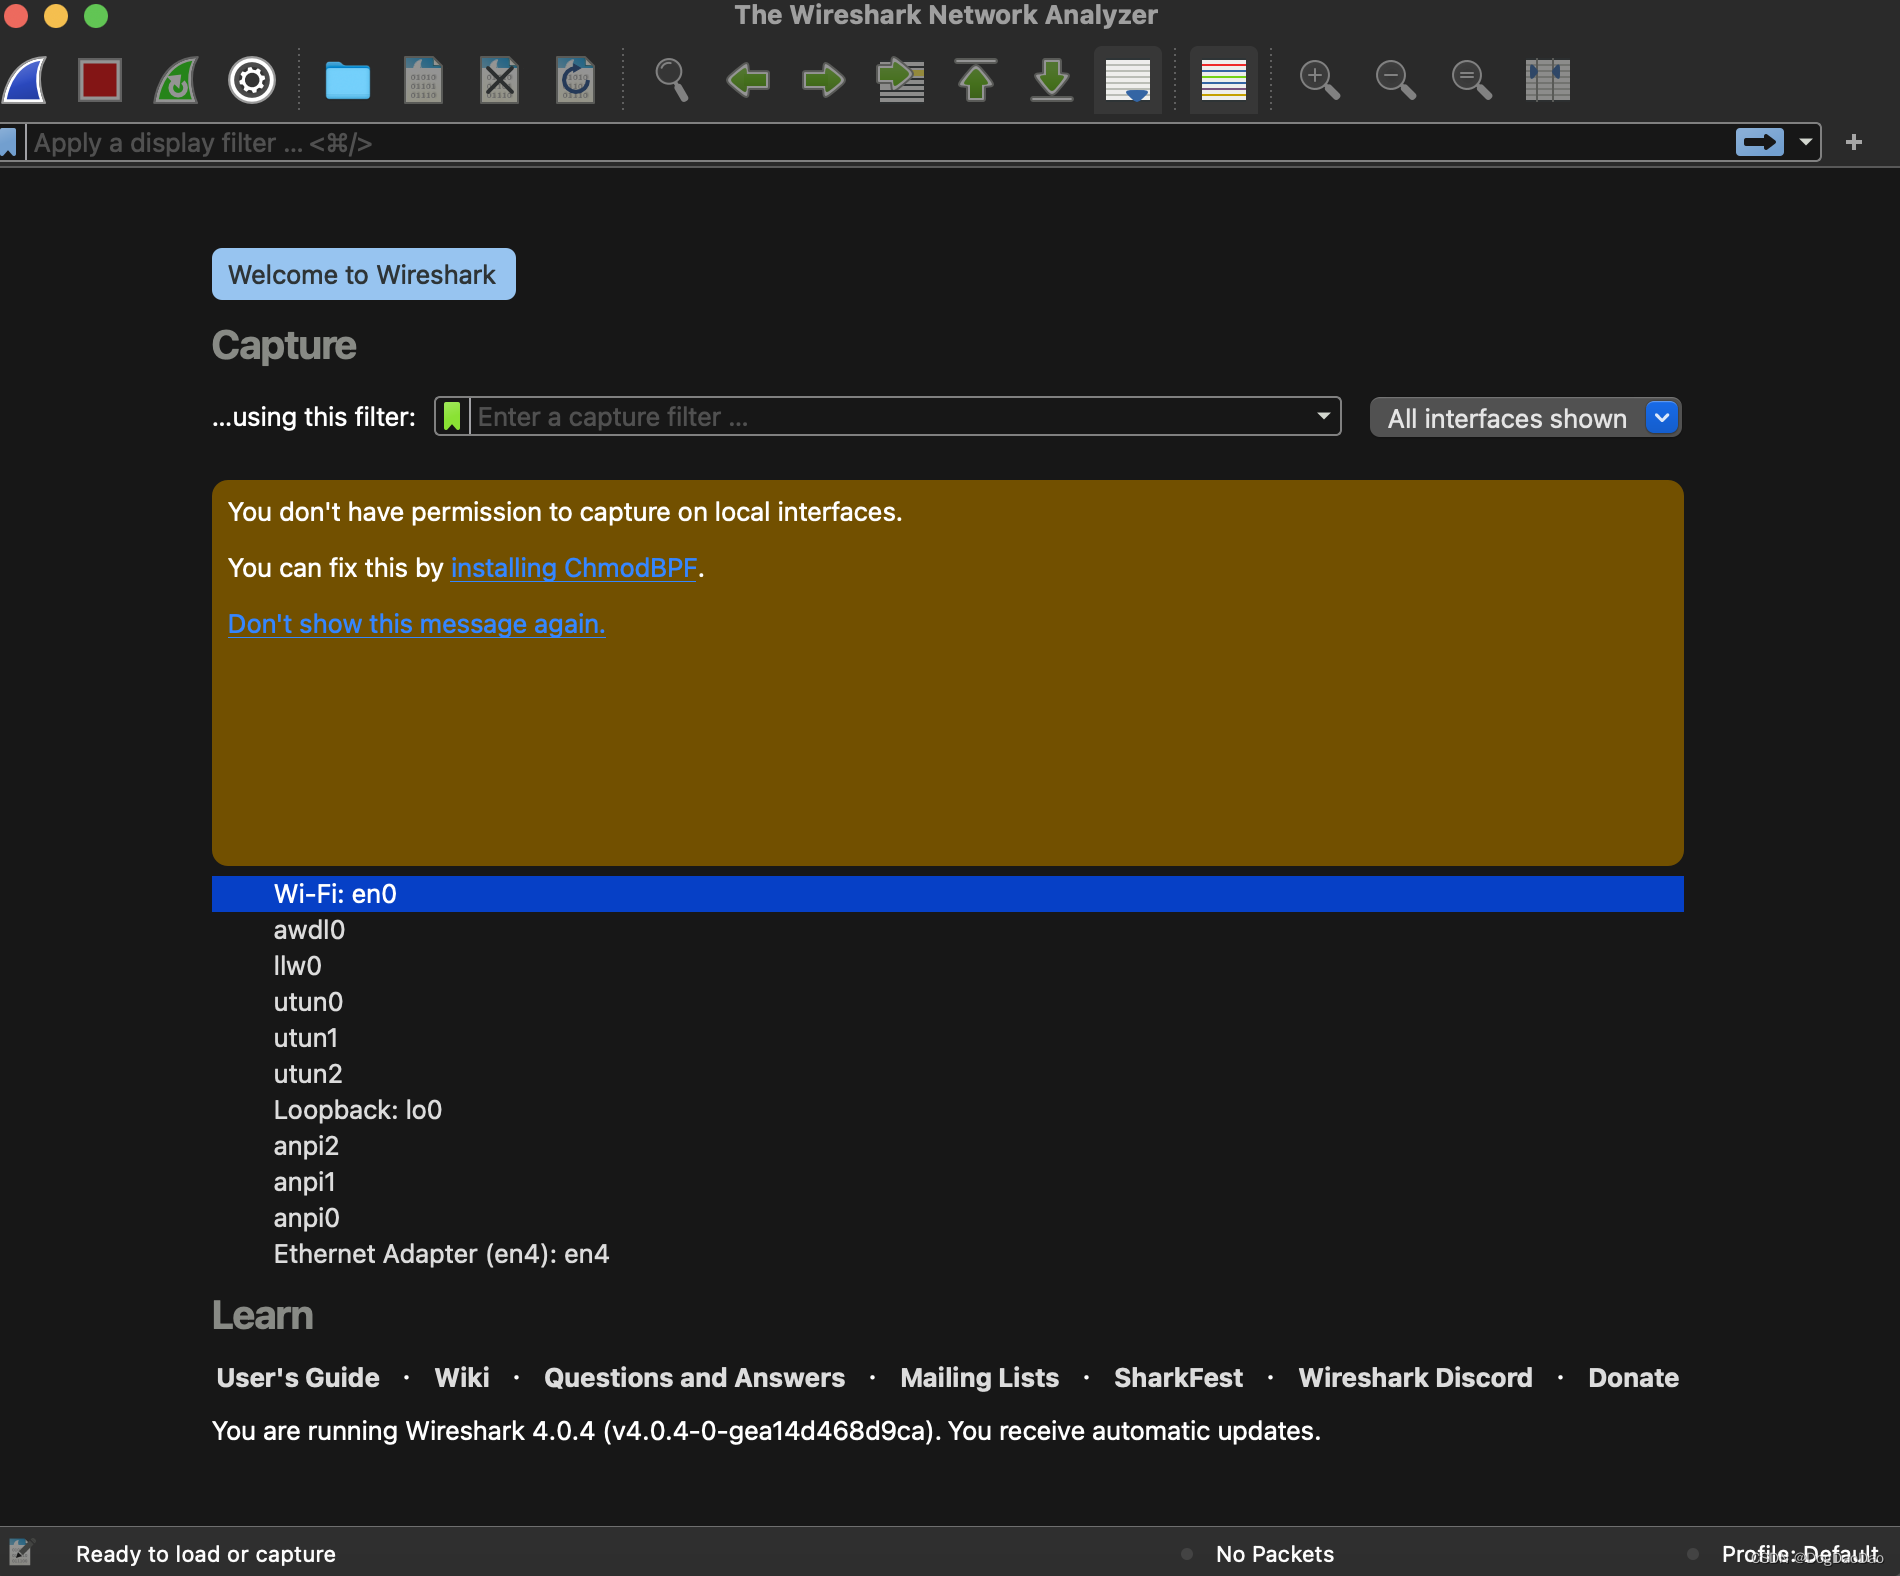Find a packet with magnifier icon
Image resolution: width=1900 pixels, height=1576 pixels.
tap(671, 80)
